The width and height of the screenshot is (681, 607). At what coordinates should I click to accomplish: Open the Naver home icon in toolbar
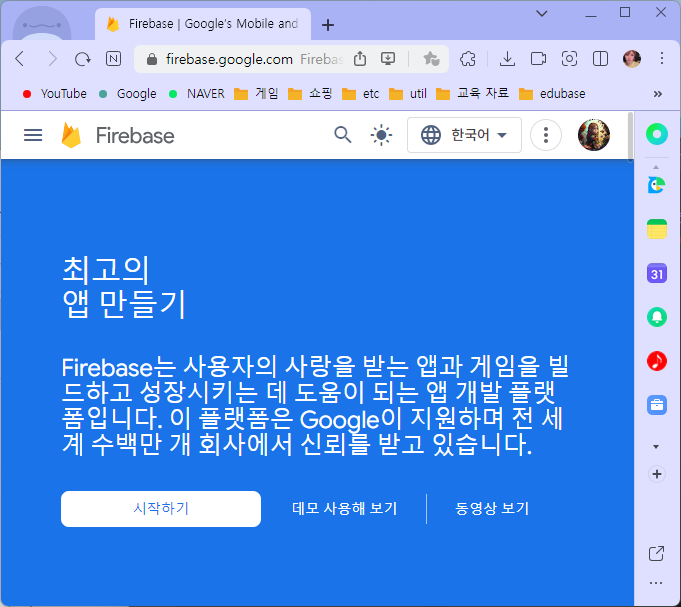[113, 59]
